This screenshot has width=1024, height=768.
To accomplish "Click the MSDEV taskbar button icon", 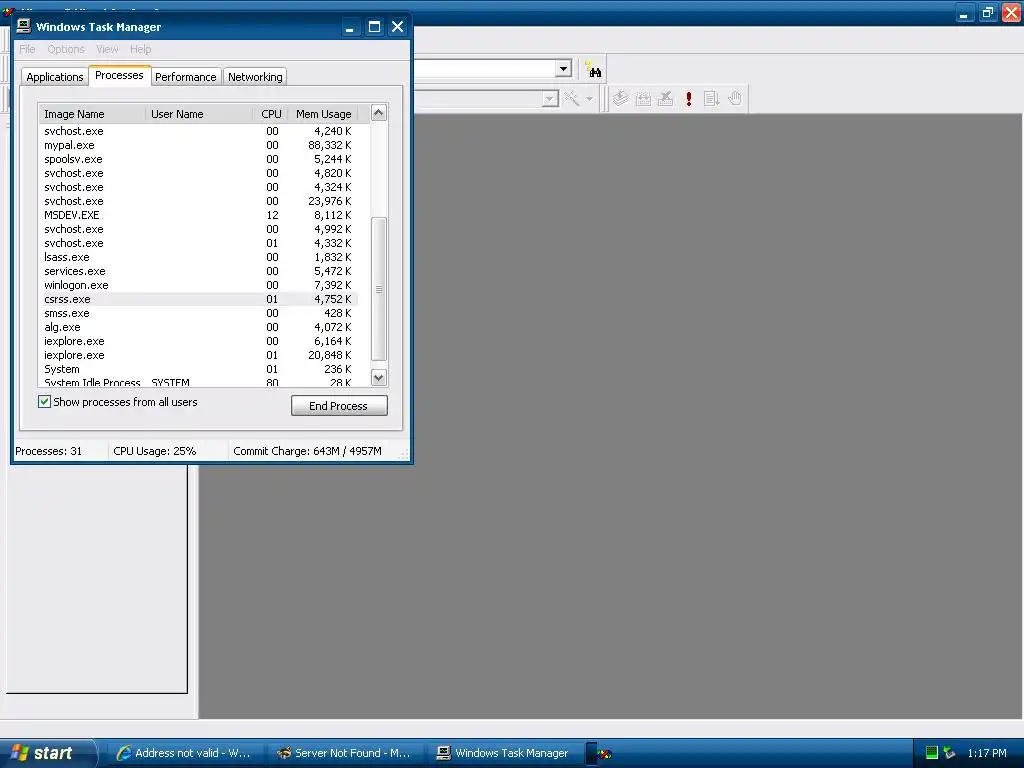I will (604, 754).
